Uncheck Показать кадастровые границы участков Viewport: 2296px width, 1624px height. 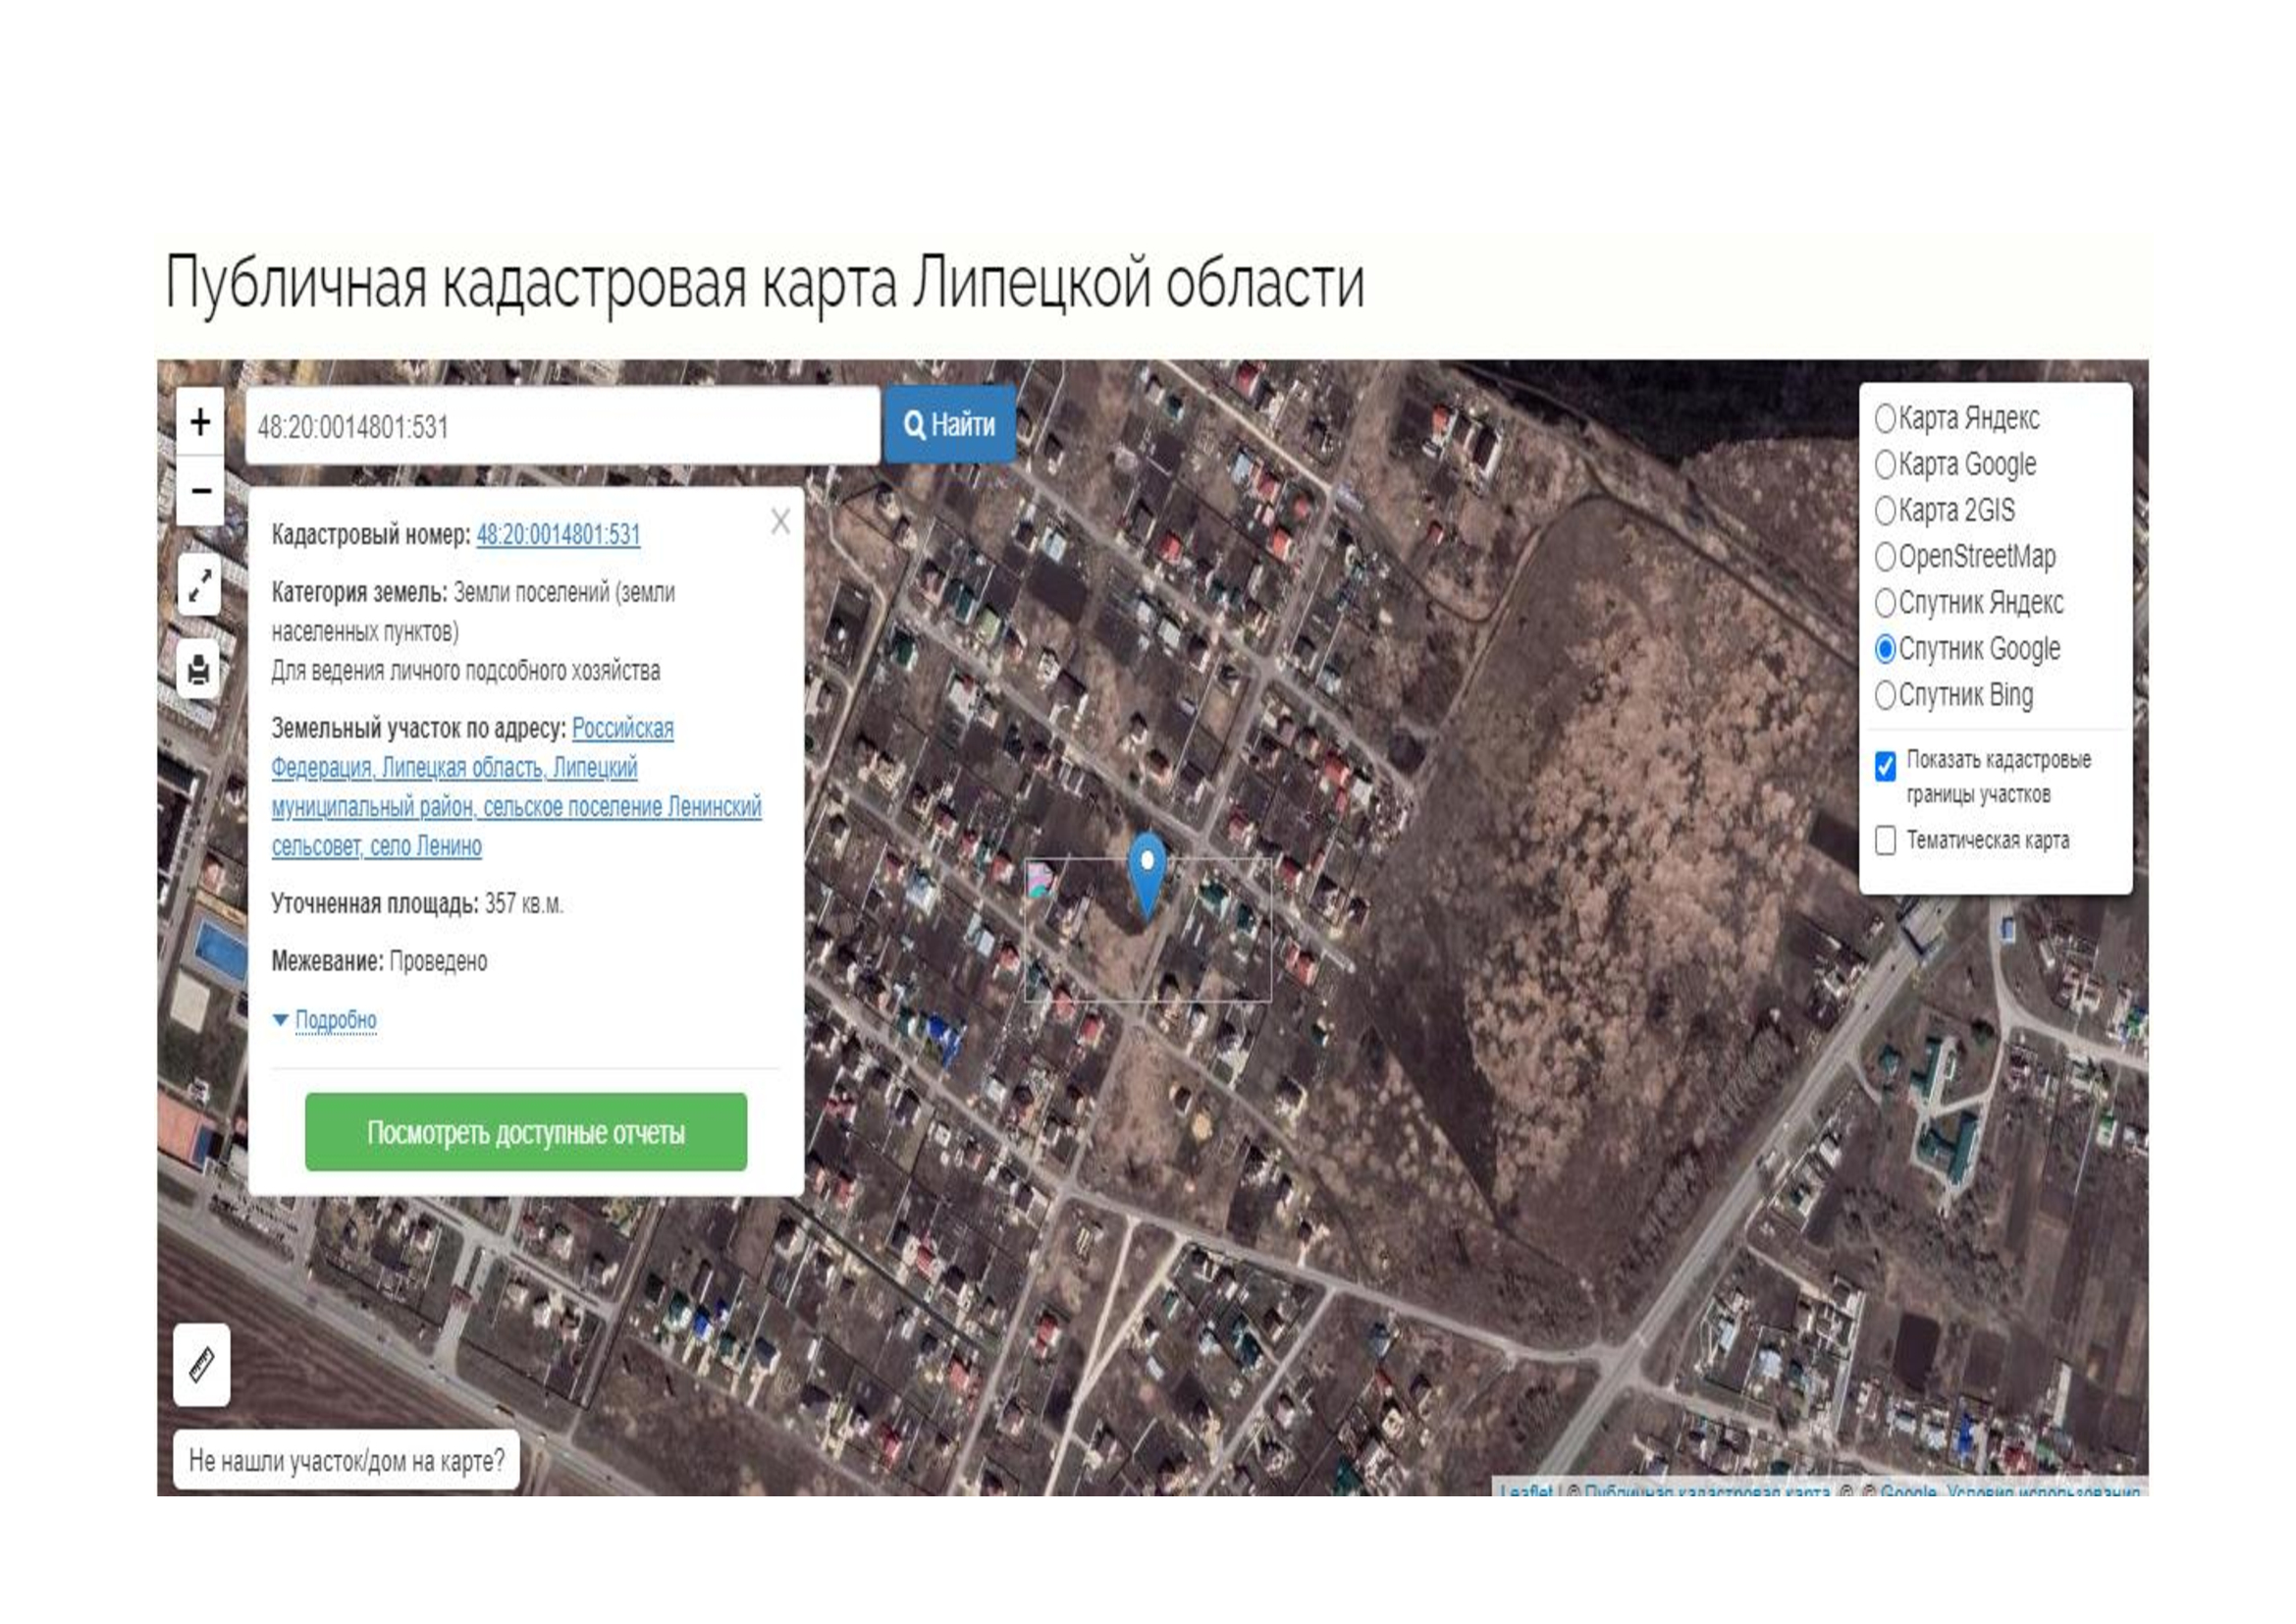(1885, 766)
